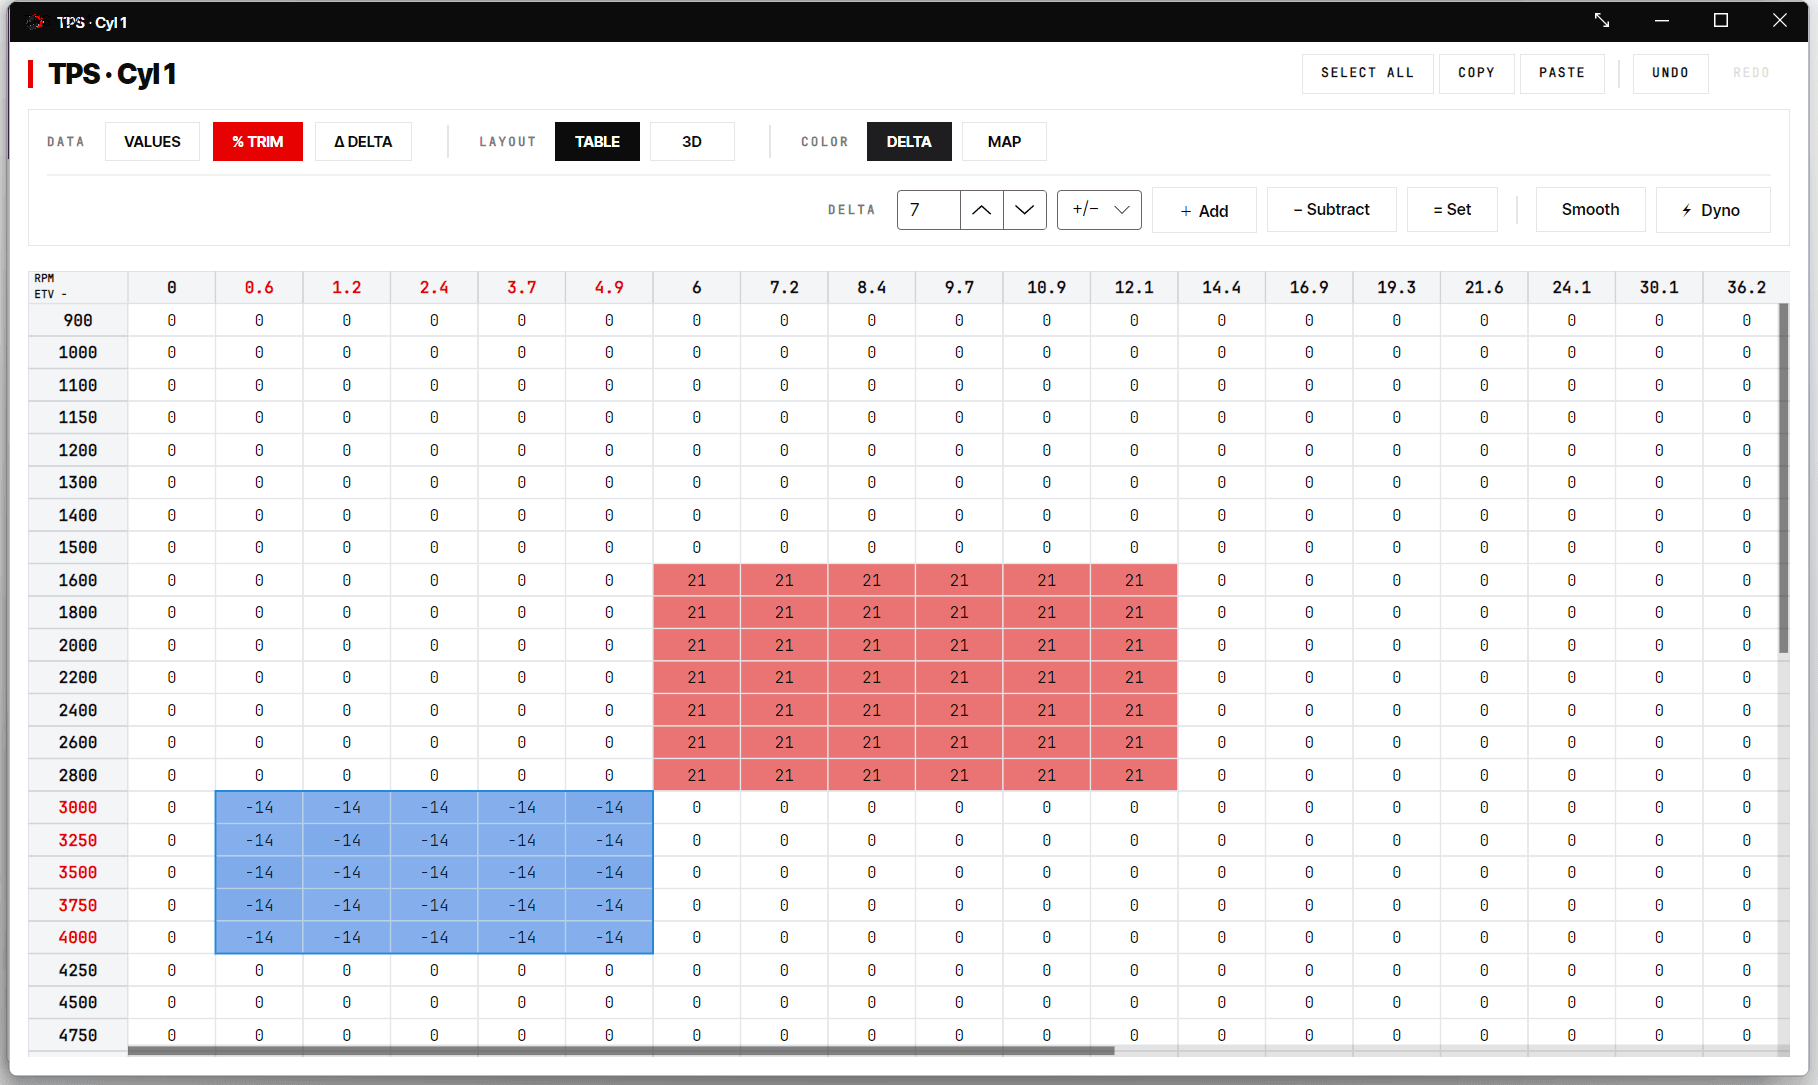Image resolution: width=1818 pixels, height=1085 pixels.
Task: Click the delta decrement down arrow
Action: click(x=1025, y=210)
